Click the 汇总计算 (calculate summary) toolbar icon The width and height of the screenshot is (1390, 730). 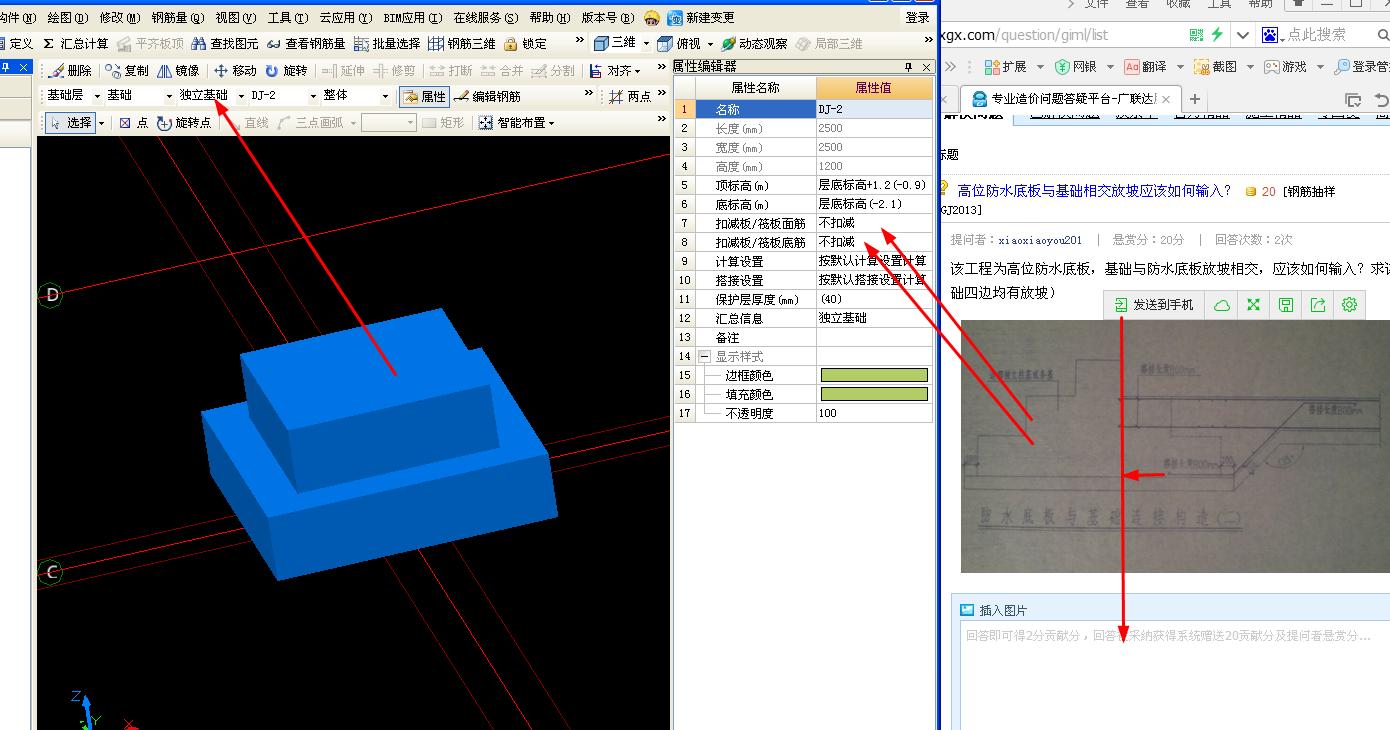76,44
